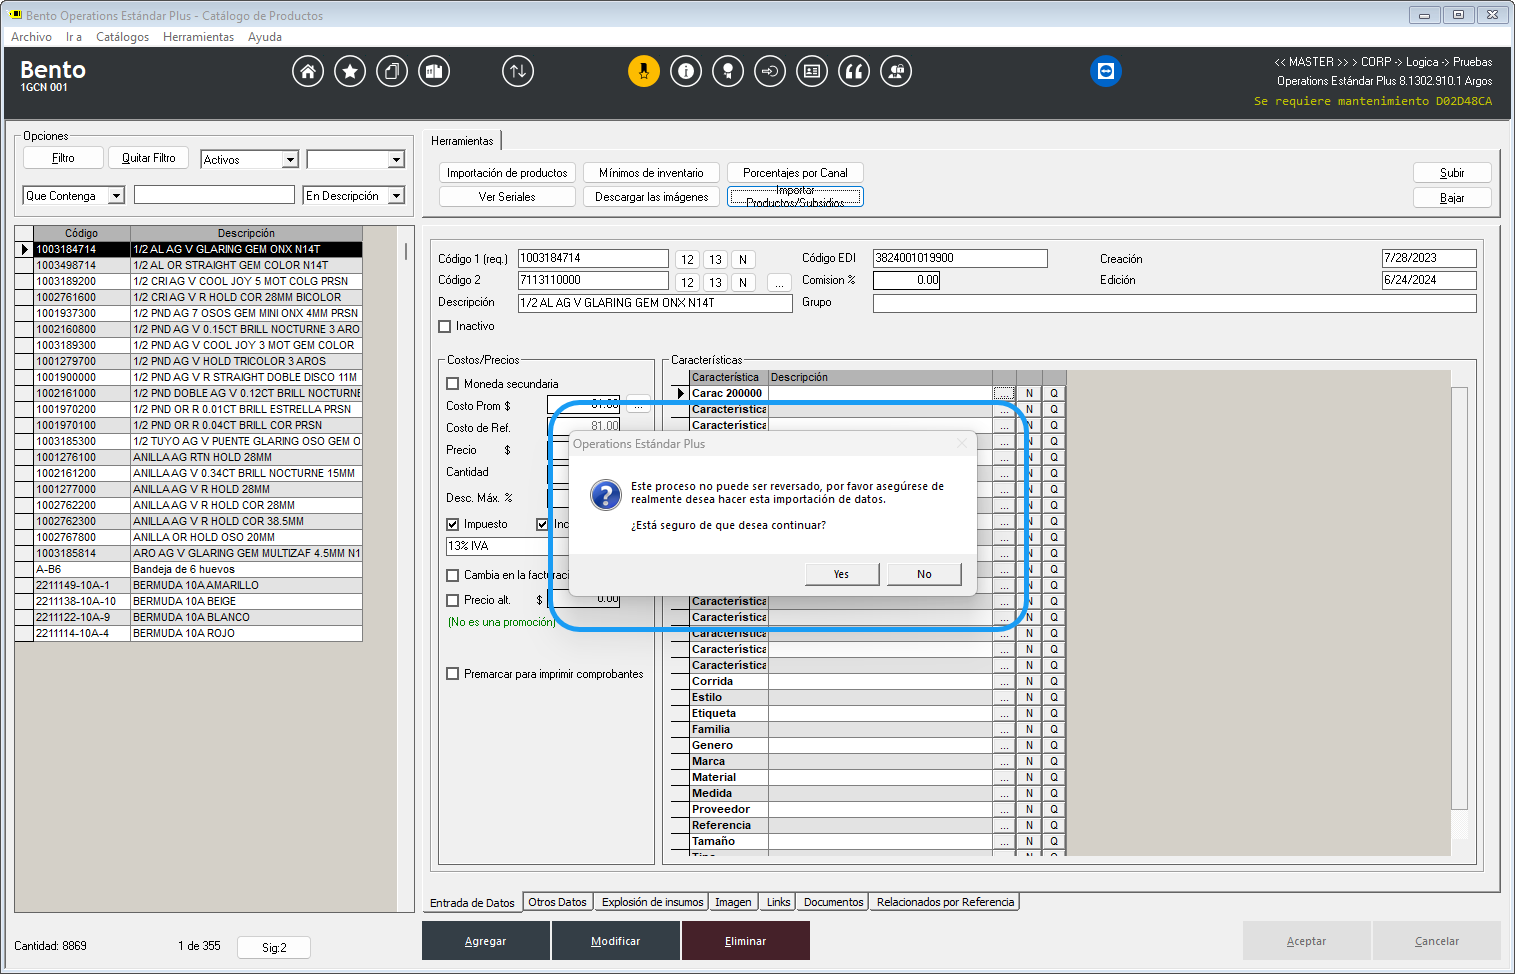
Task: Enable the Moneda secundaria checkbox
Action: coord(452,383)
